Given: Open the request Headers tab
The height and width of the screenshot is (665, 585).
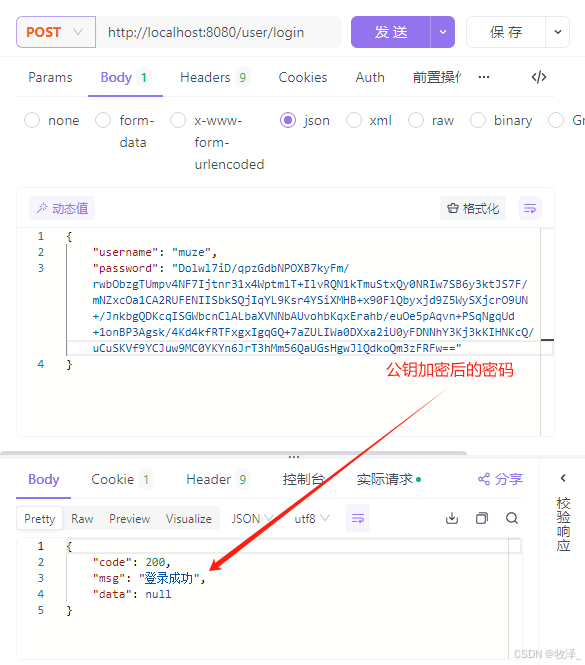Looking at the screenshot, I should click(x=215, y=77).
